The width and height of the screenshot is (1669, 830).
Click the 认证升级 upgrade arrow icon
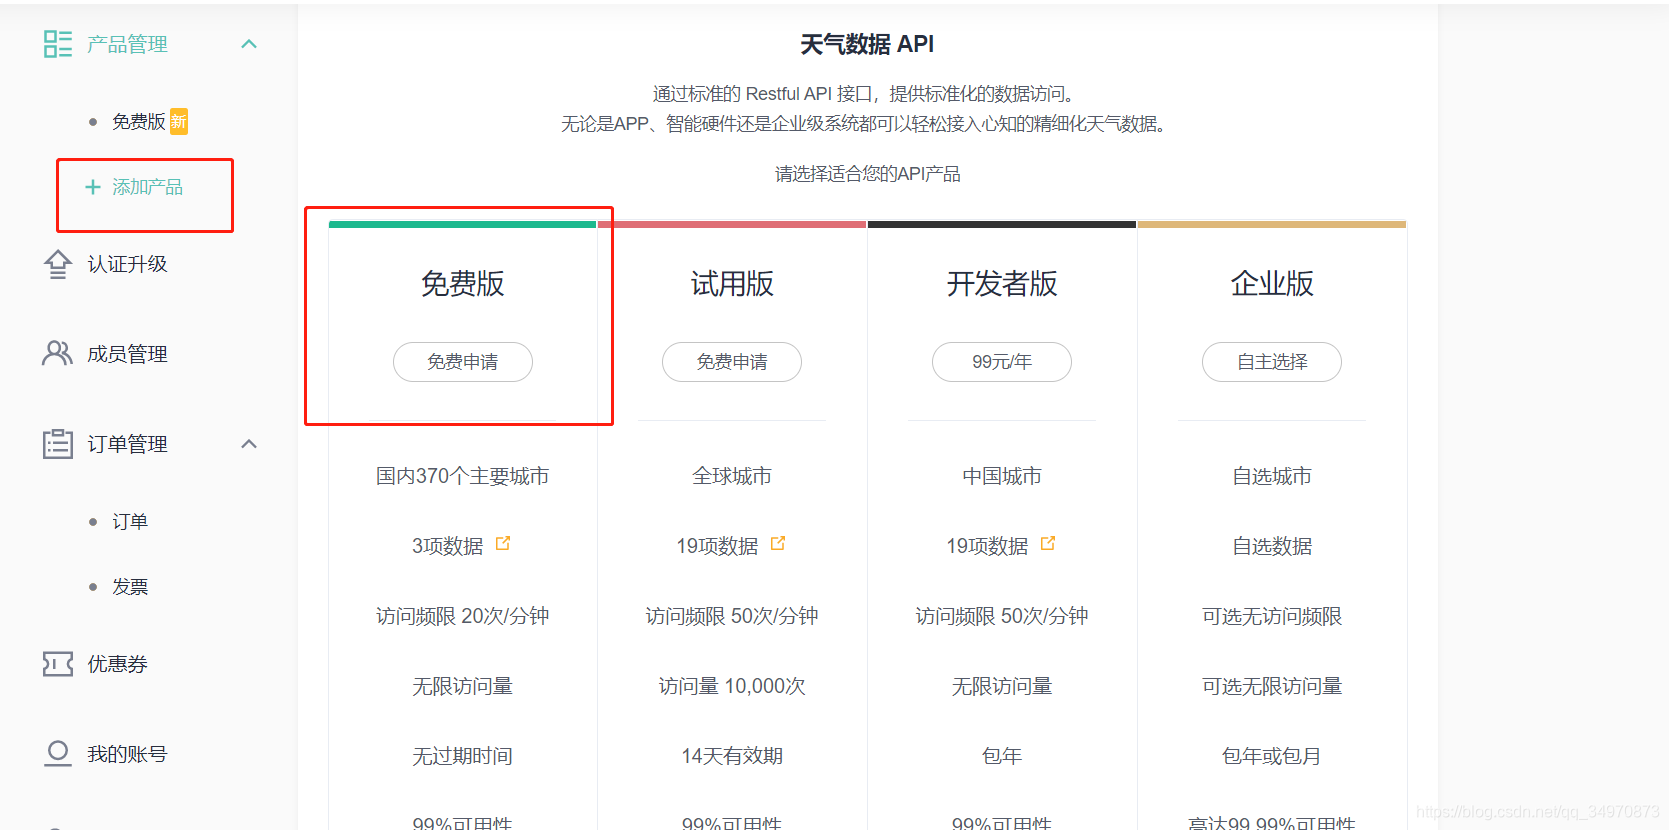pyautogui.click(x=58, y=264)
